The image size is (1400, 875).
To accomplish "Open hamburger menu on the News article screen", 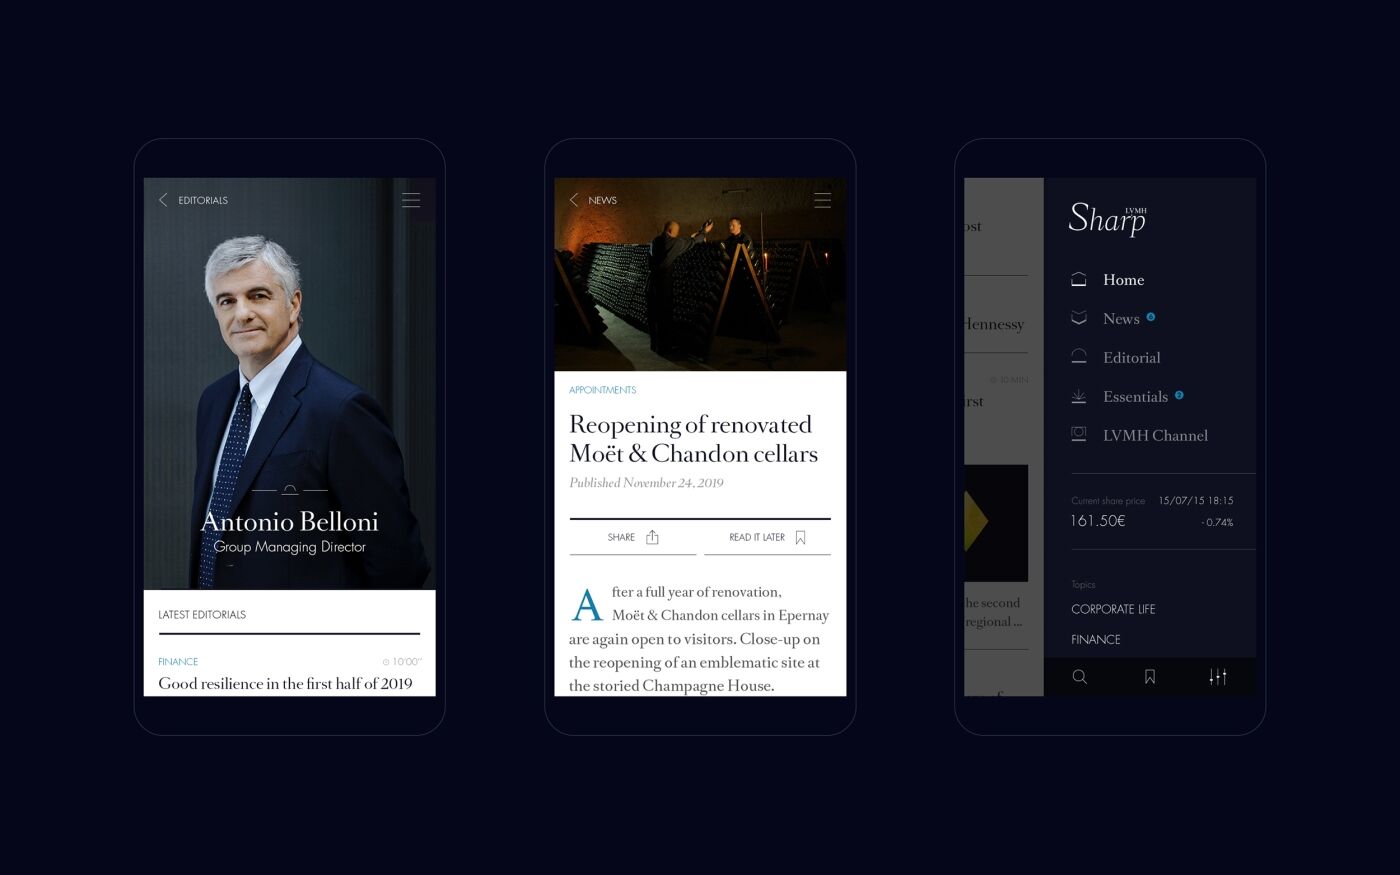I will click(822, 200).
